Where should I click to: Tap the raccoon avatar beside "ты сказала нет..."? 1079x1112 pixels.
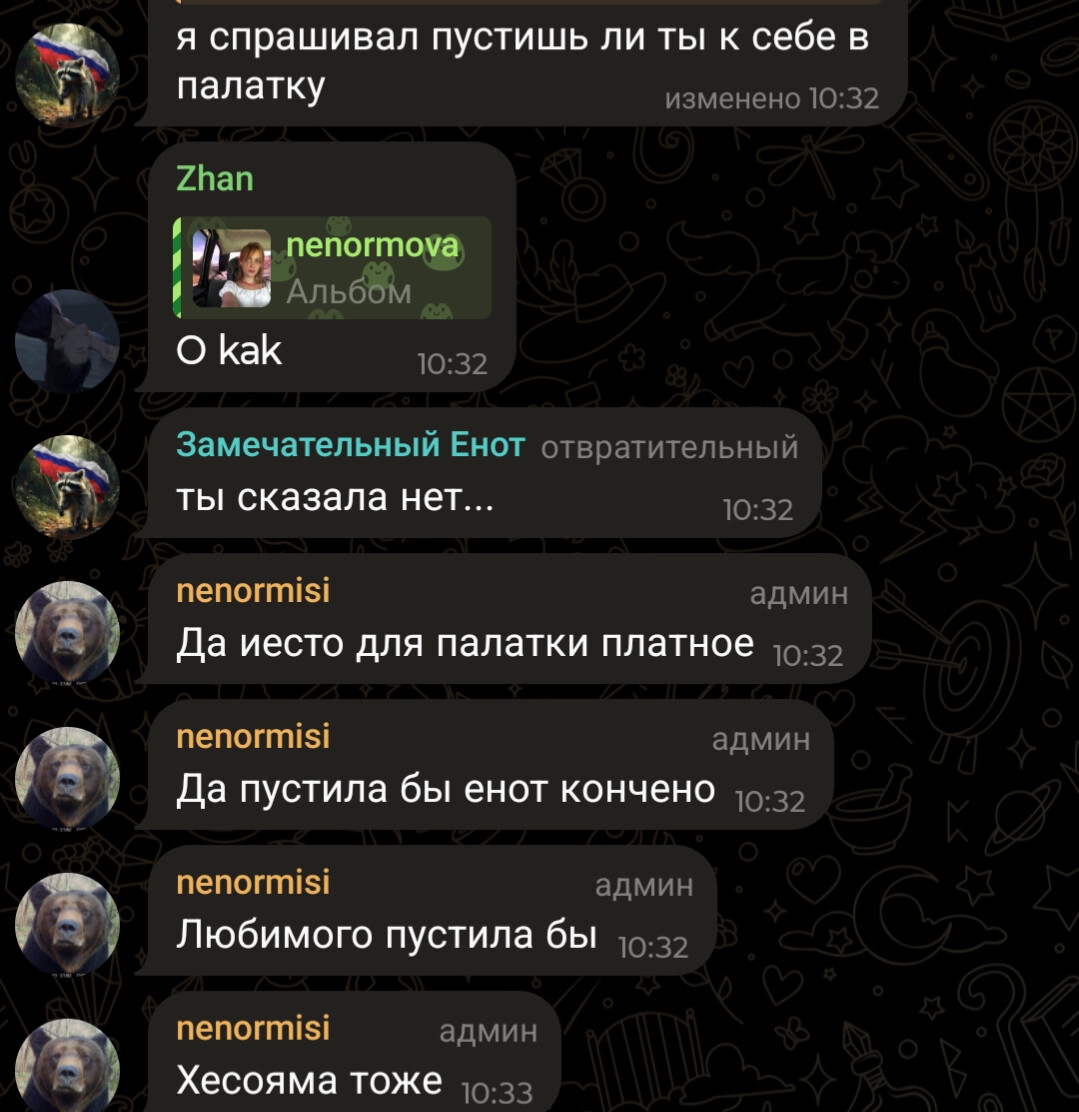67,487
